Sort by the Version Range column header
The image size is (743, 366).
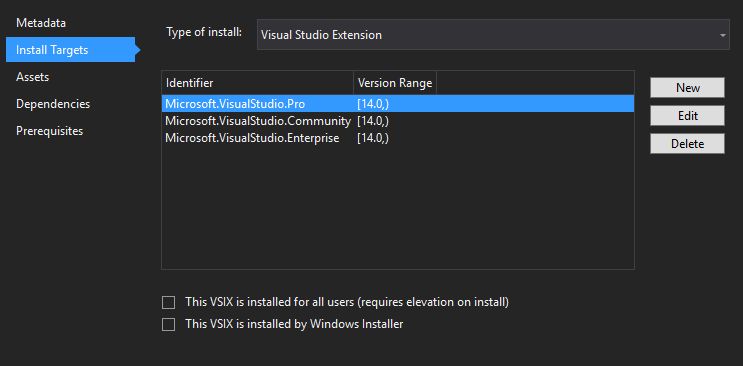(x=395, y=83)
